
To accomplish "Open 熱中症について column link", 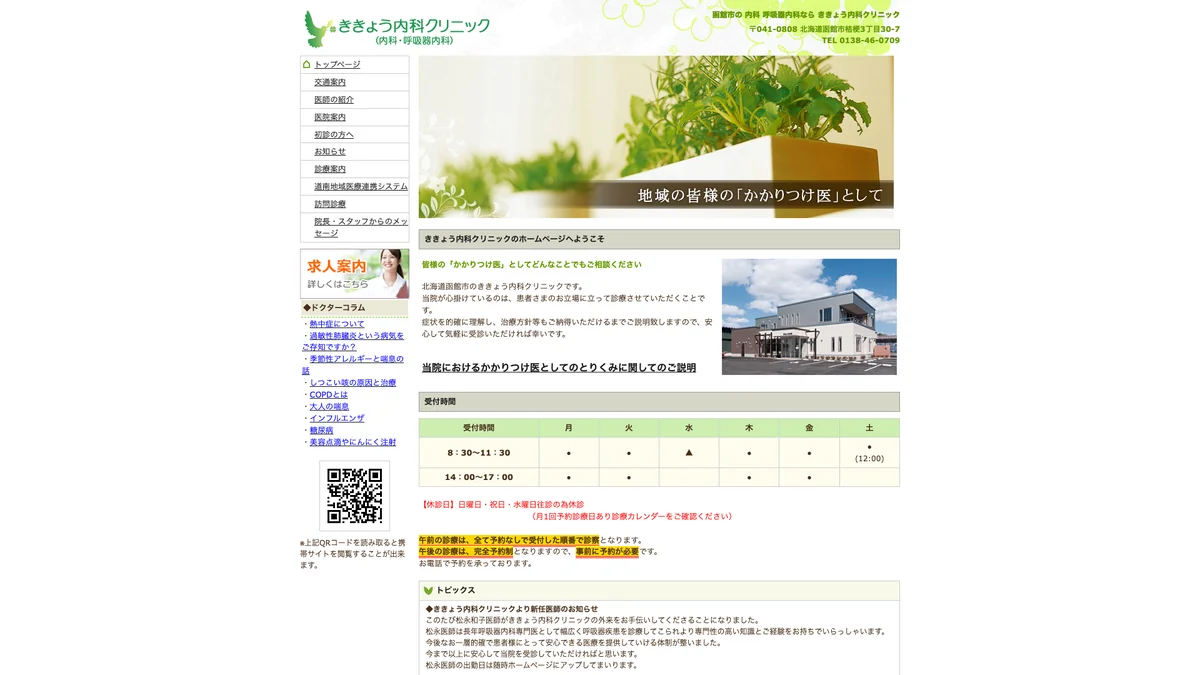I will pos(337,324).
